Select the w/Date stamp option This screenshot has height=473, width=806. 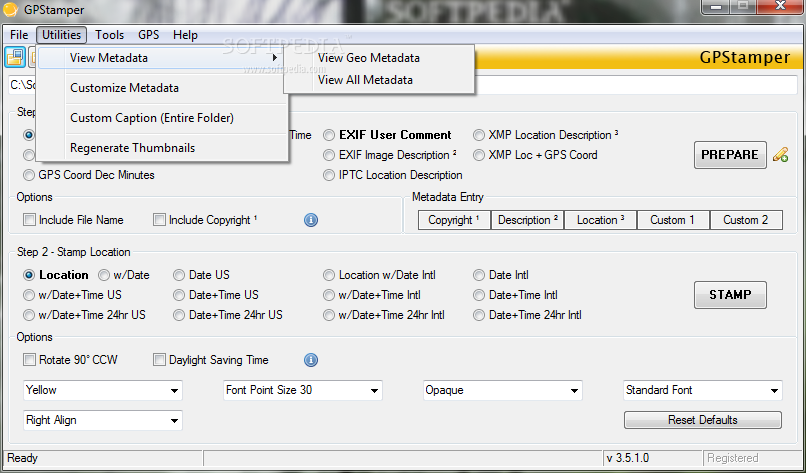pos(124,275)
